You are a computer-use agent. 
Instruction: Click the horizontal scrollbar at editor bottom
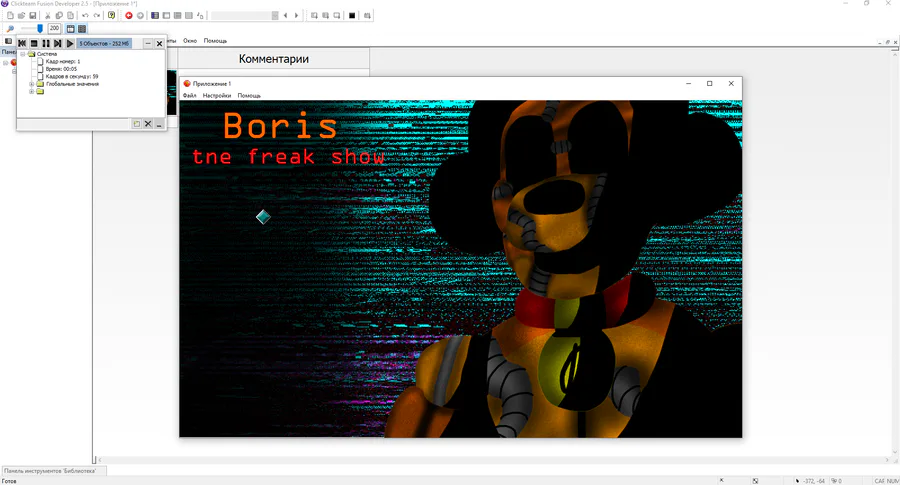pos(494,460)
